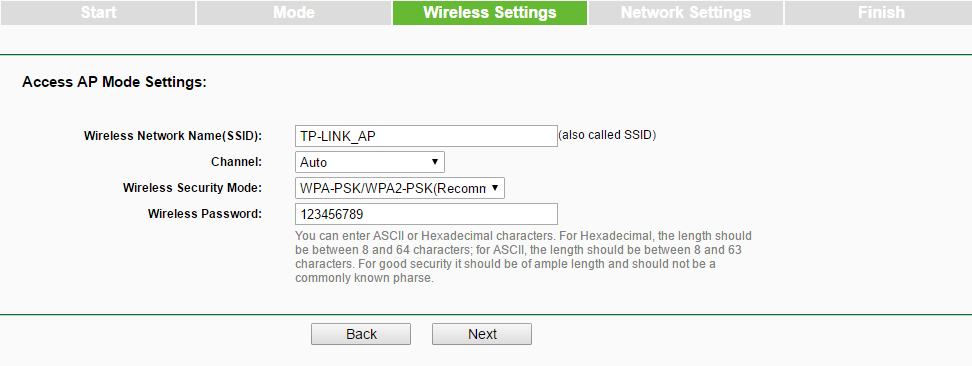Viewport: 972px width, 366px height.
Task: Click the '(also called SSID)' hint text
Action: [x=607, y=135]
